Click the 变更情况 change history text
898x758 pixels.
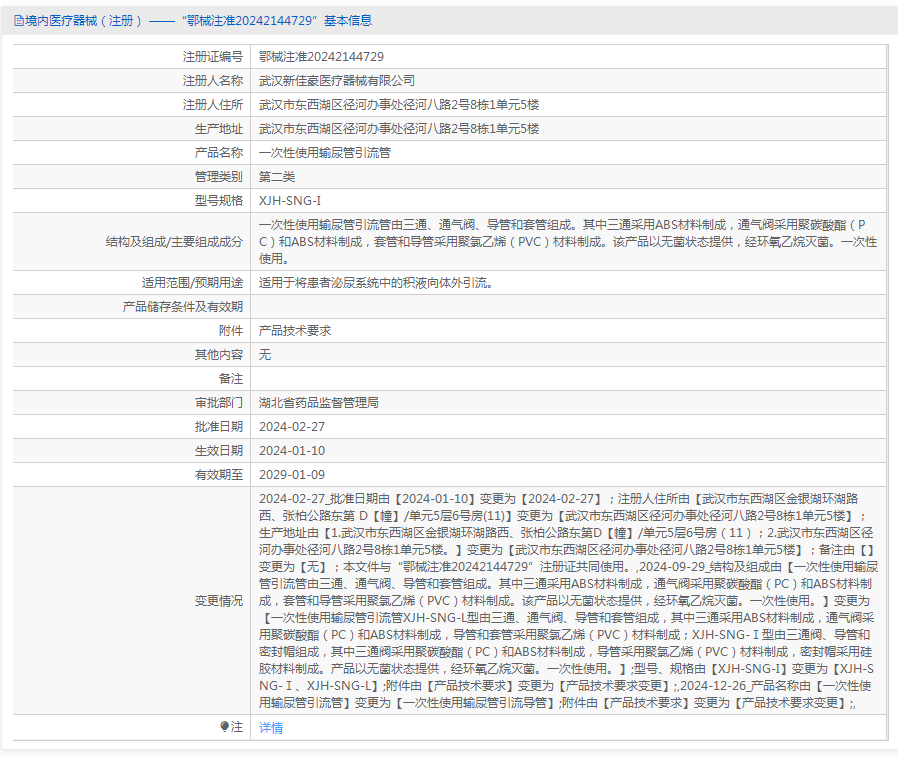(x=568, y=601)
